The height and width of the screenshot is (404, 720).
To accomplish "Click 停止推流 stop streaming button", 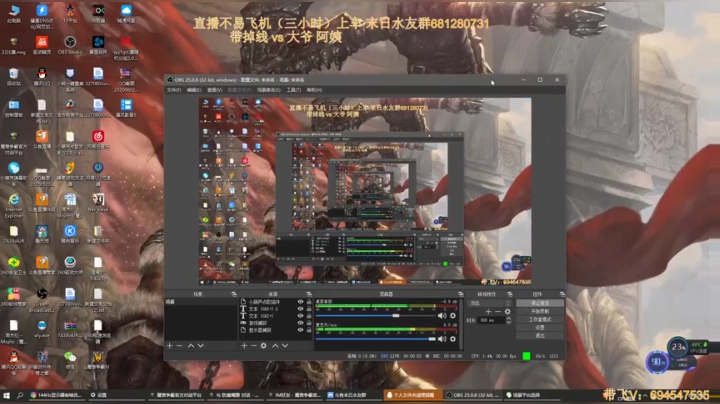I will click(540, 303).
